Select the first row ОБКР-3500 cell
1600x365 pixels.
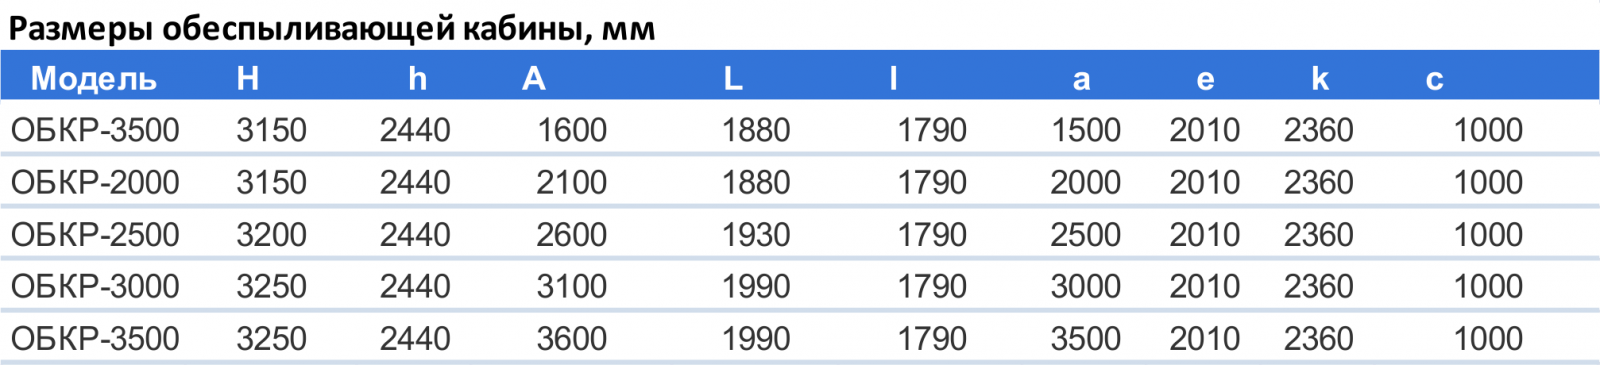(x=95, y=130)
